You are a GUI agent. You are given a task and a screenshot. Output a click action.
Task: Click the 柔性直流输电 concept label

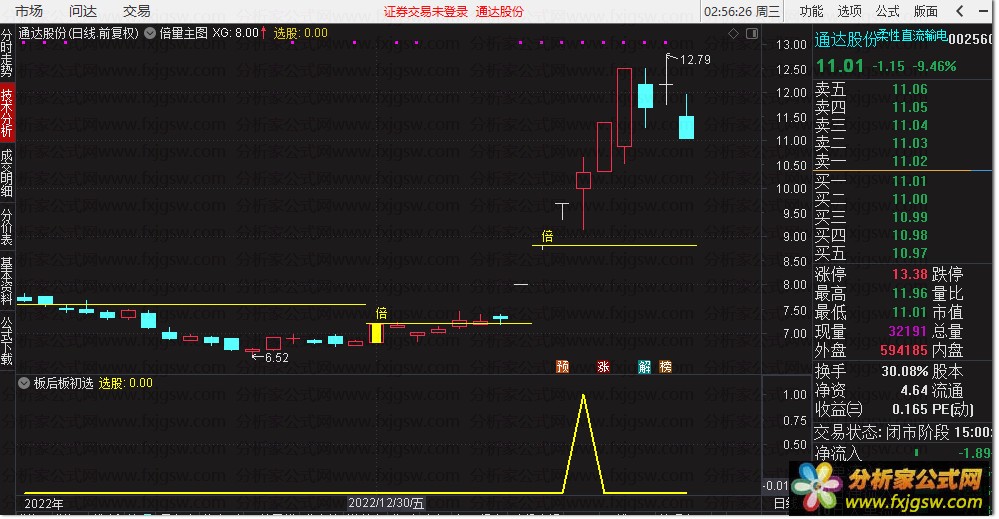pos(912,36)
